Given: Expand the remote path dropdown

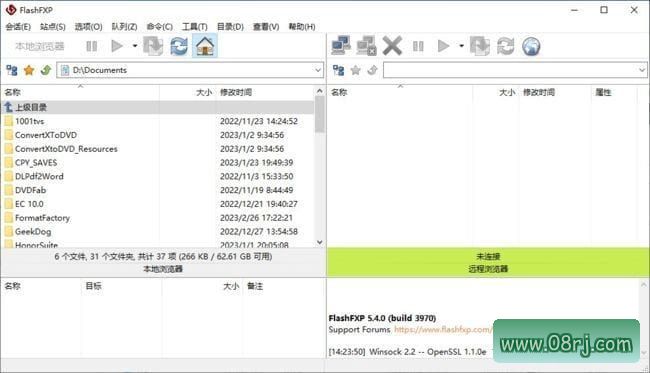Looking at the screenshot, I should coord(642,70).
